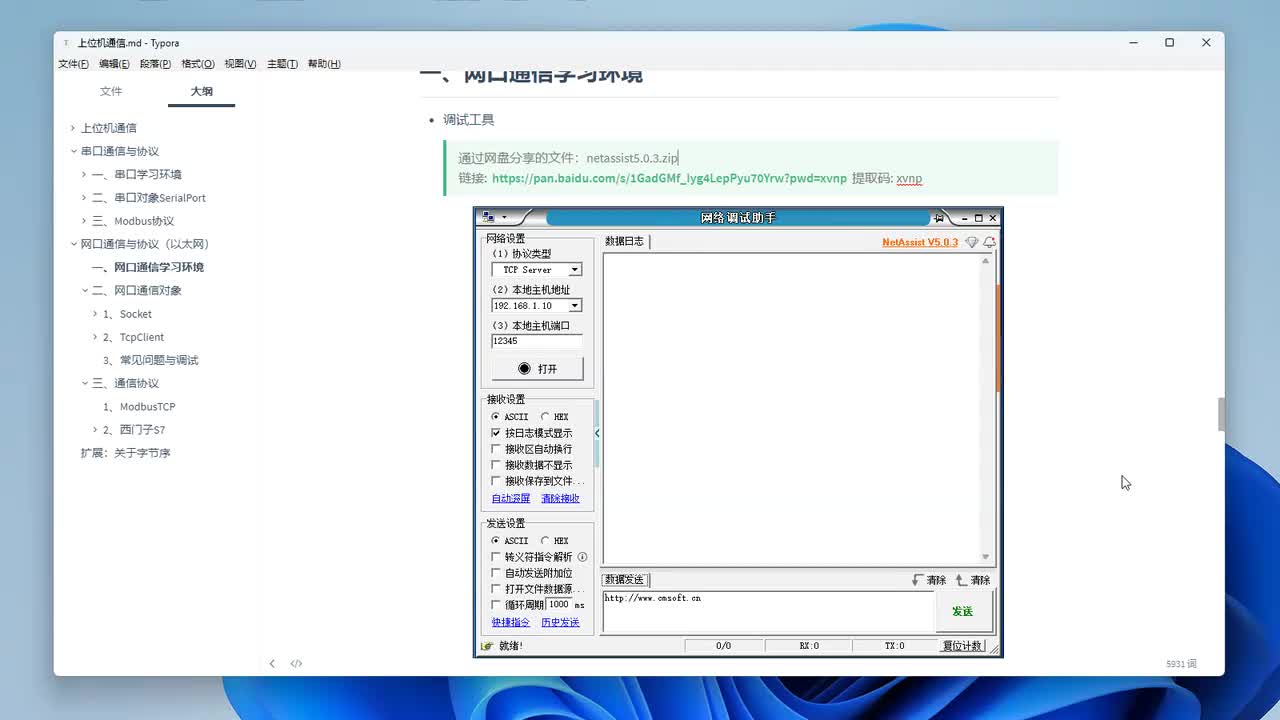Switch to source code mode icon
Viewport: 1280px width, 720px height.
tap(296, 663)
